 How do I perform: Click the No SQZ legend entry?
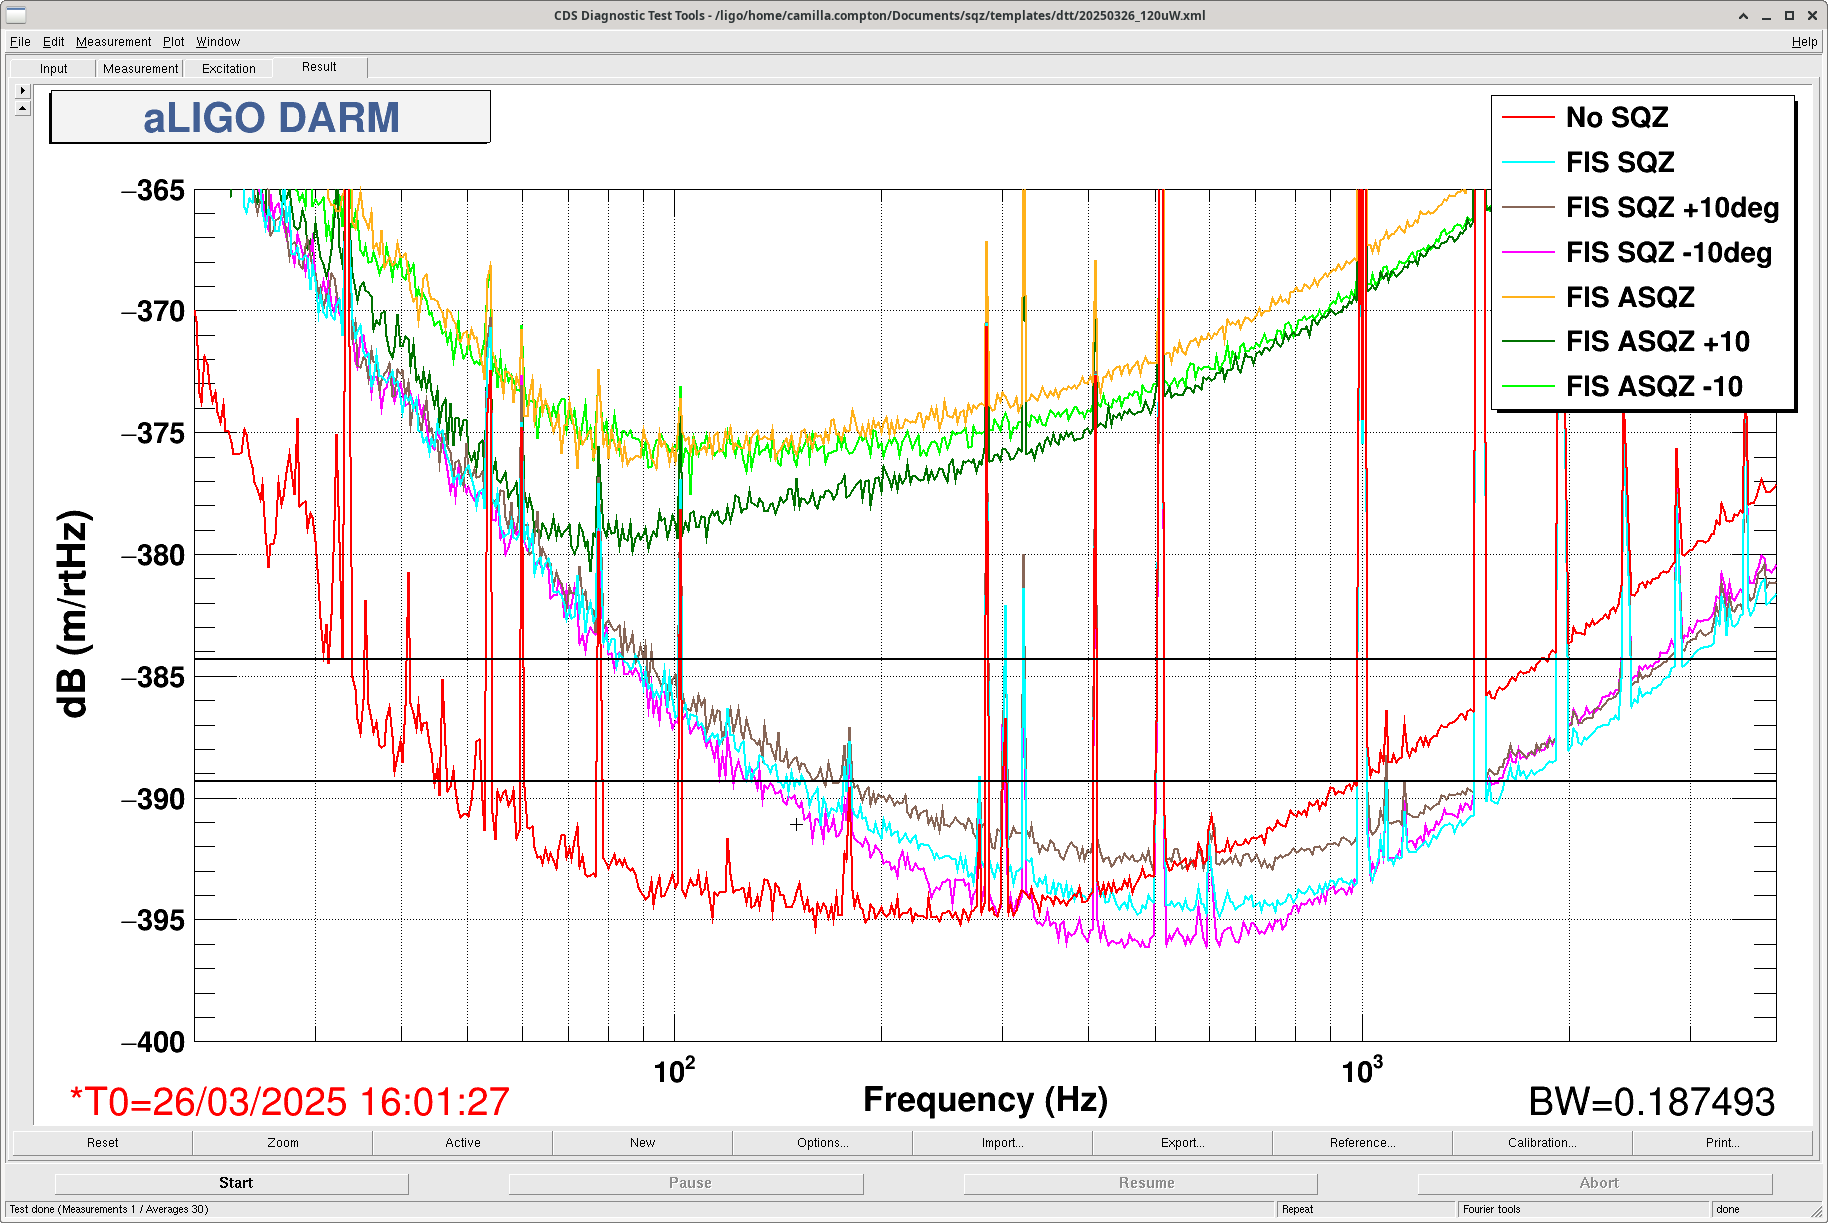point(1617,117)
